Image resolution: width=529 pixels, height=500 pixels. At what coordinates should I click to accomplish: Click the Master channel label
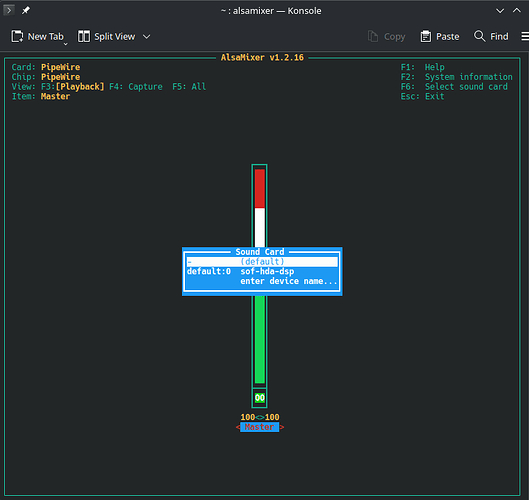click(x=259, y=427)
